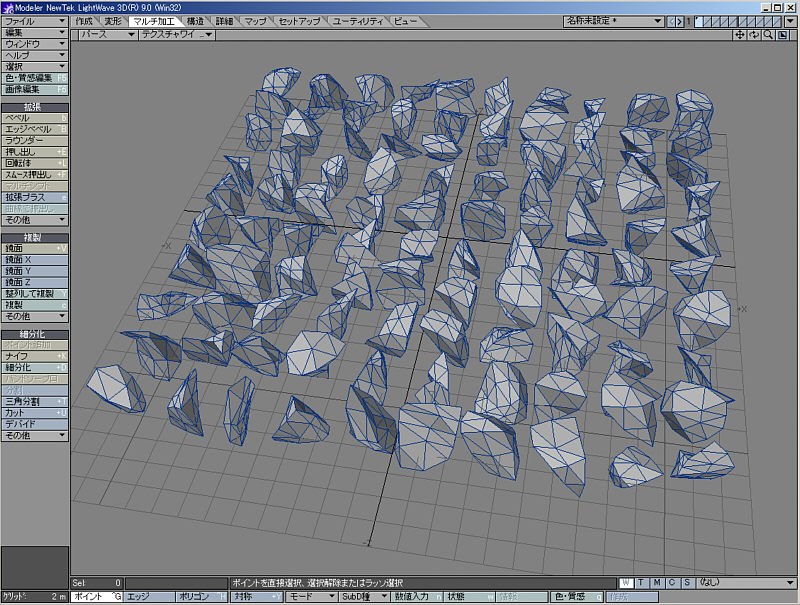Switch to the 変形 tab
This screenshot has width=800, height=605.
coord(113,21)
